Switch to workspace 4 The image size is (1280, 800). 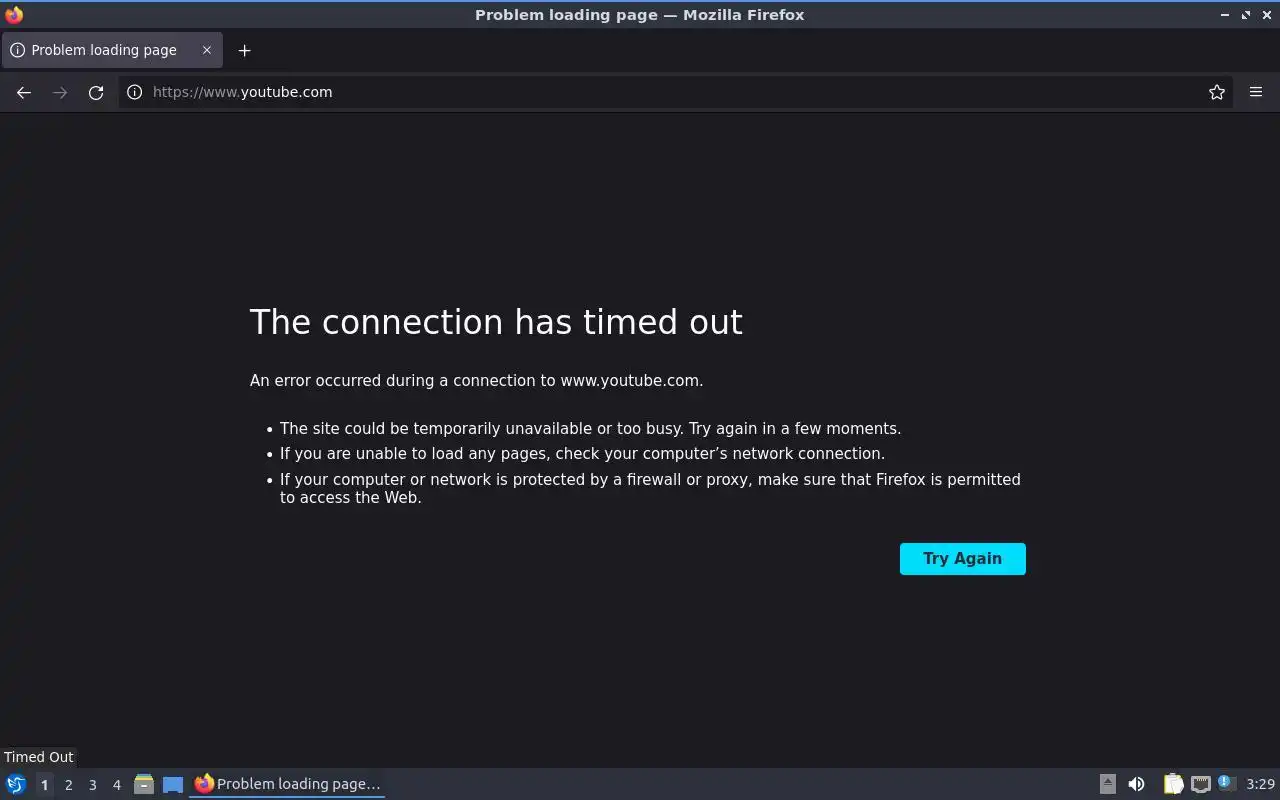tap(116, 785)
